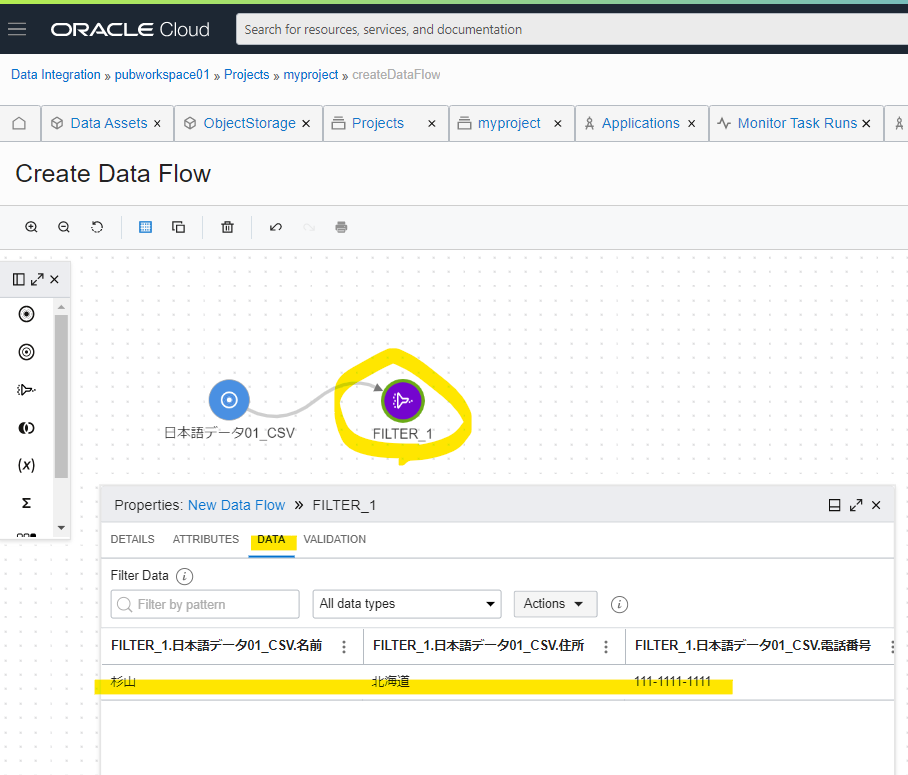This screenshot has height=775, width=908.
Task: Click info icon next to Actions
Action: pyautogui.click(x=619, y=605)
